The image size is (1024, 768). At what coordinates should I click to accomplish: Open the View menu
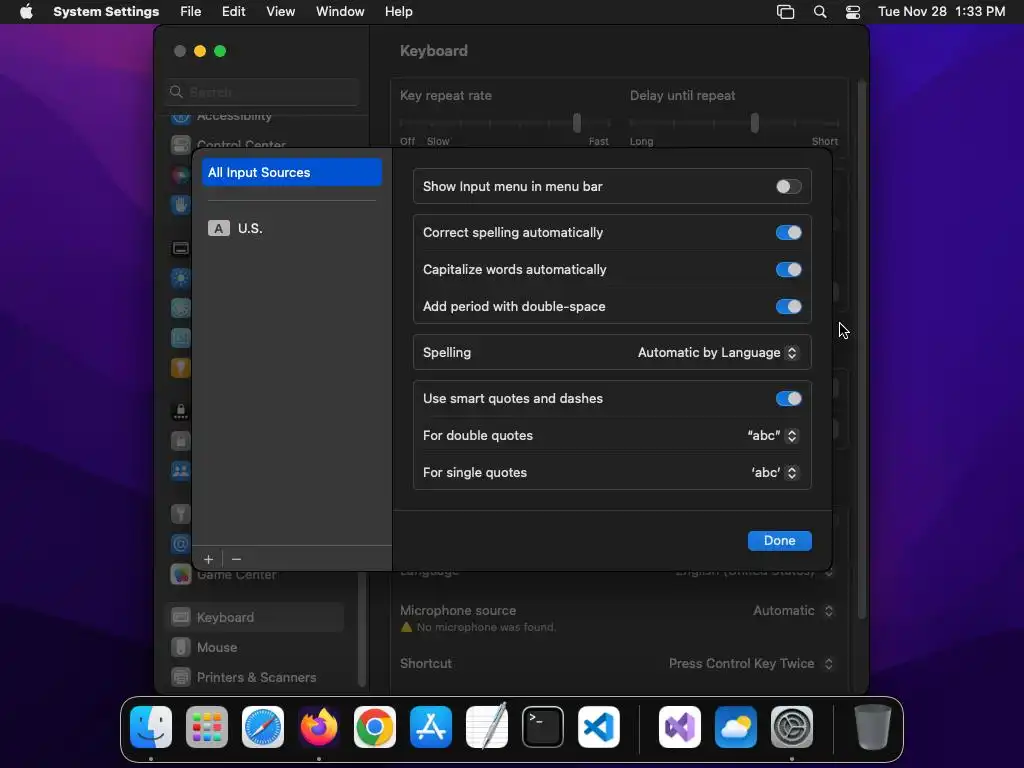coord(280,12)
